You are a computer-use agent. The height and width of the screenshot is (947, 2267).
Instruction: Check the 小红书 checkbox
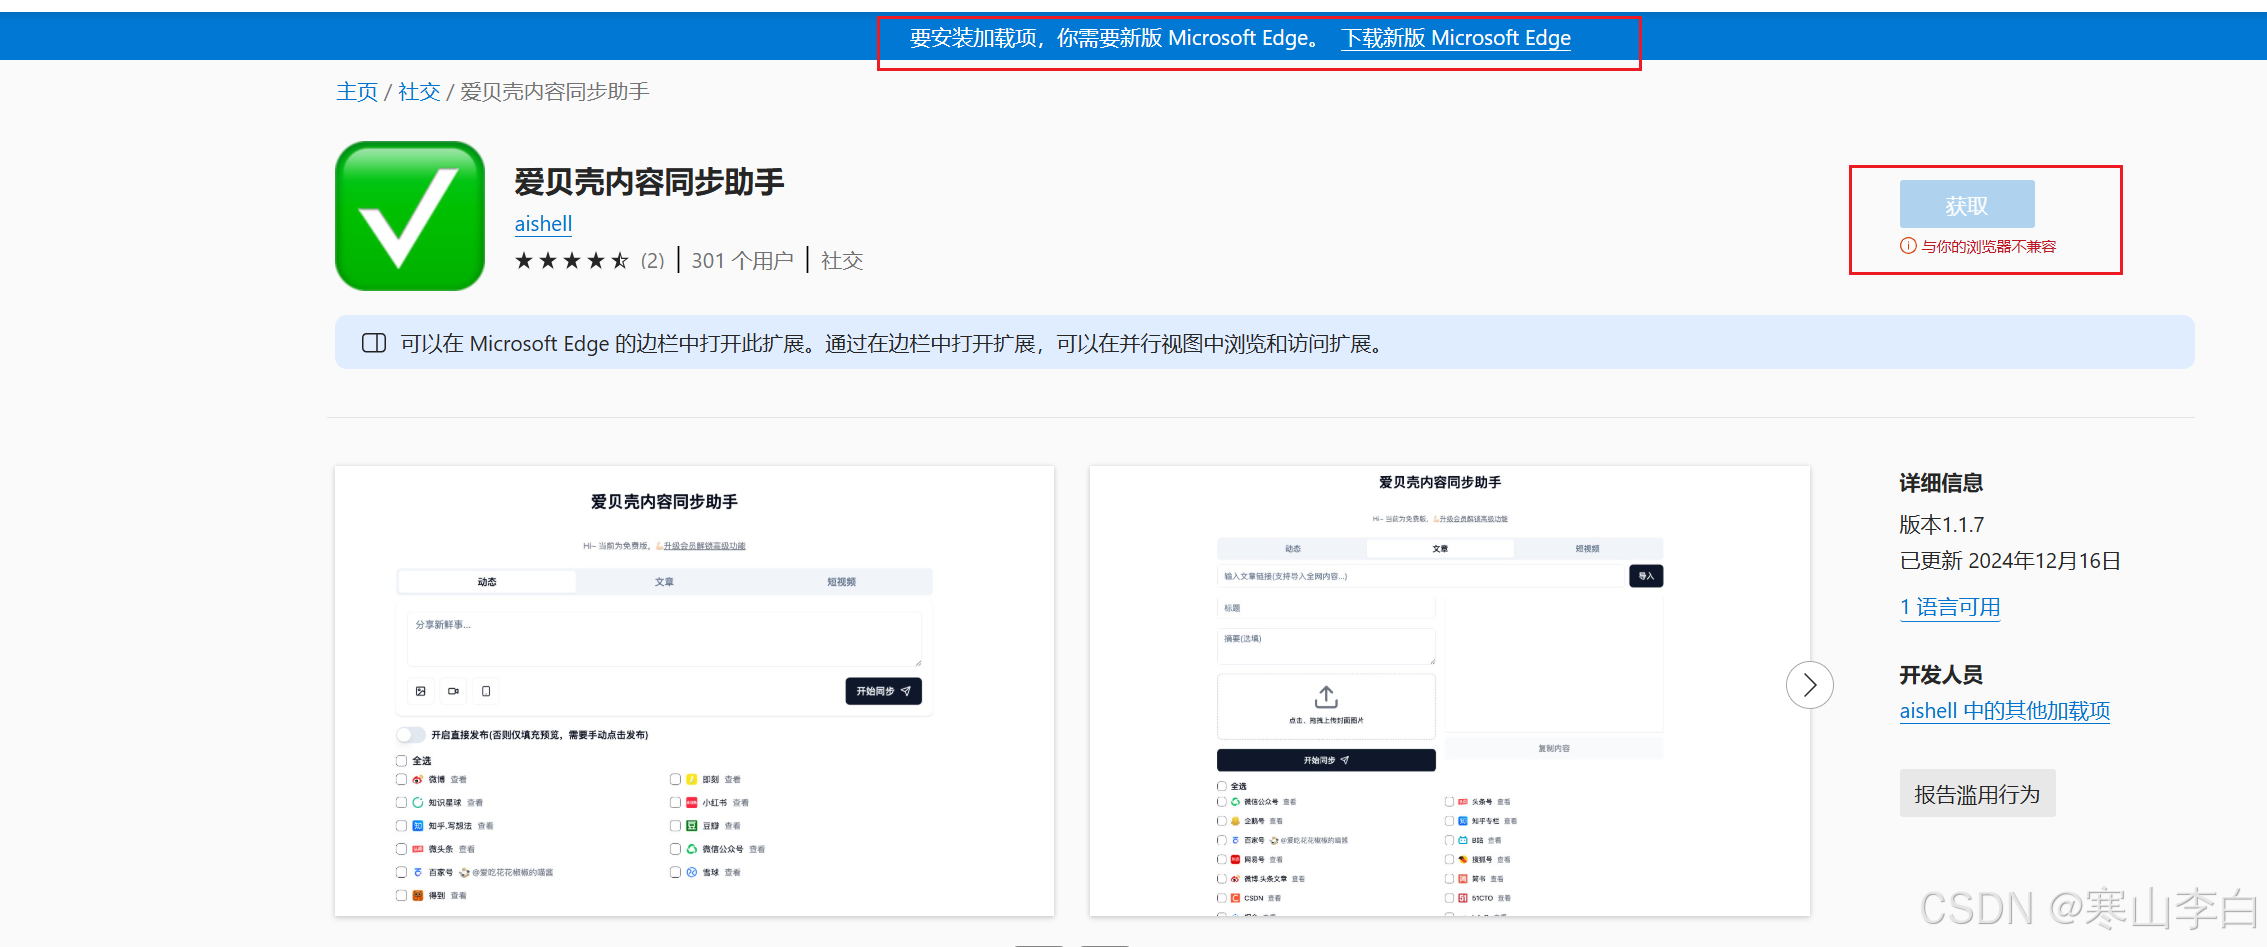point(675,802)
